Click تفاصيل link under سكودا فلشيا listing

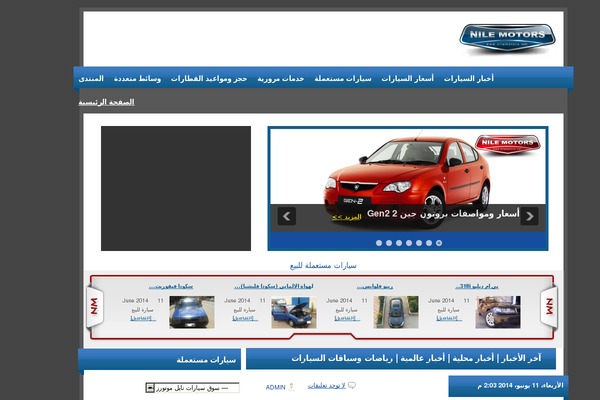(x=245, y=318)
